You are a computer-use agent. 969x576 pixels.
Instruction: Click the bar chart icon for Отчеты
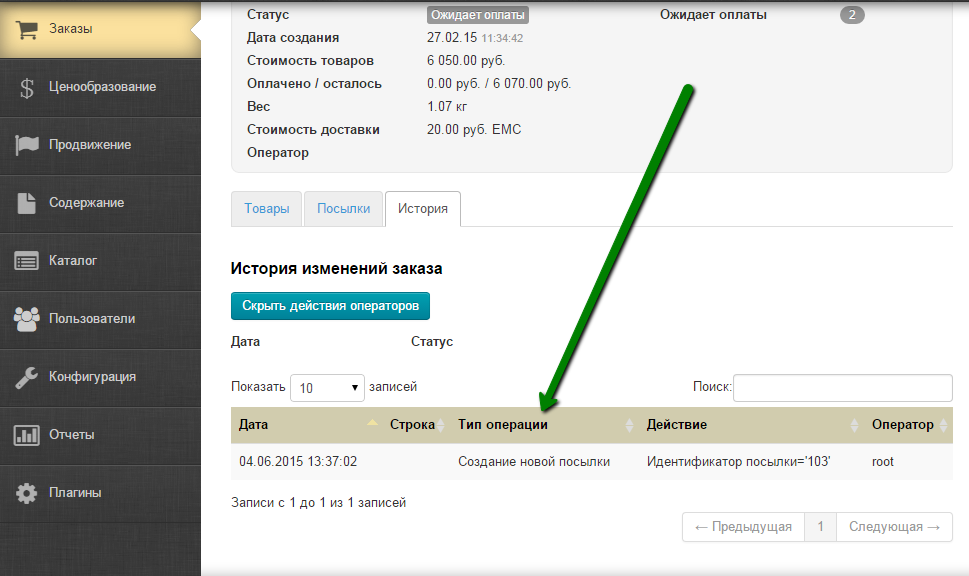27,435
